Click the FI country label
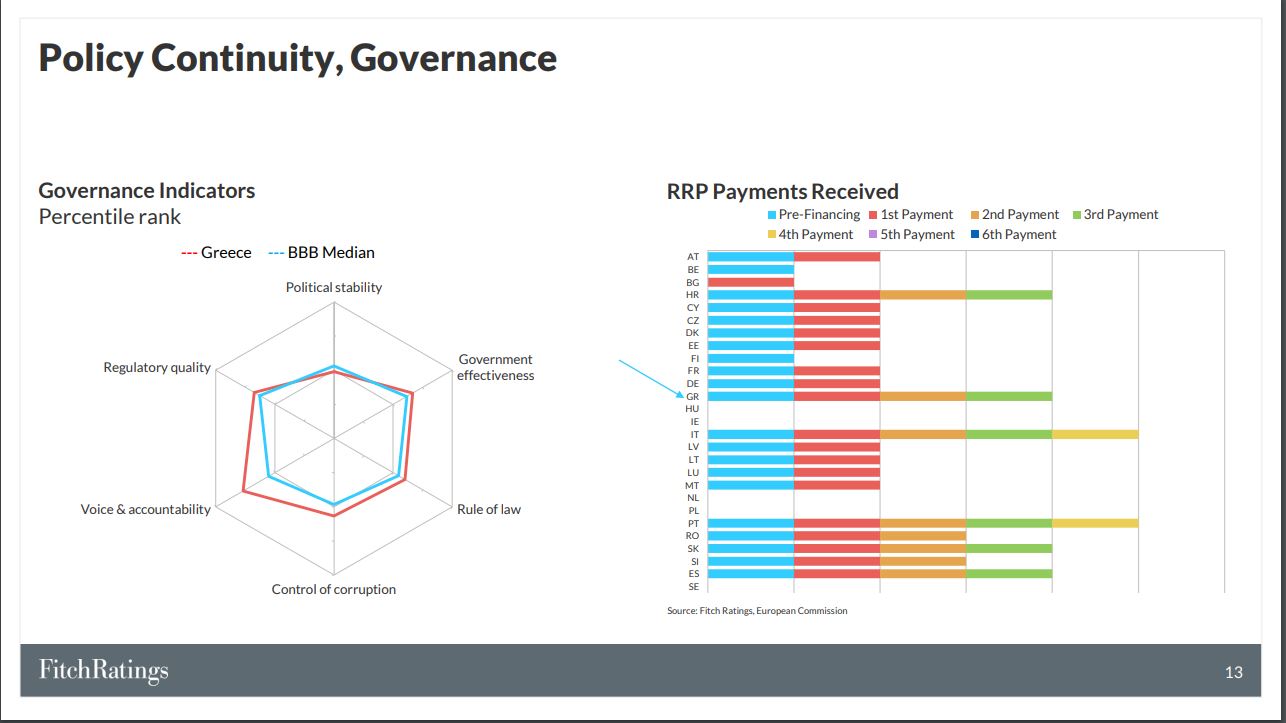The height and width of the screenshot is (723, 1286). (x=695, y=359)
